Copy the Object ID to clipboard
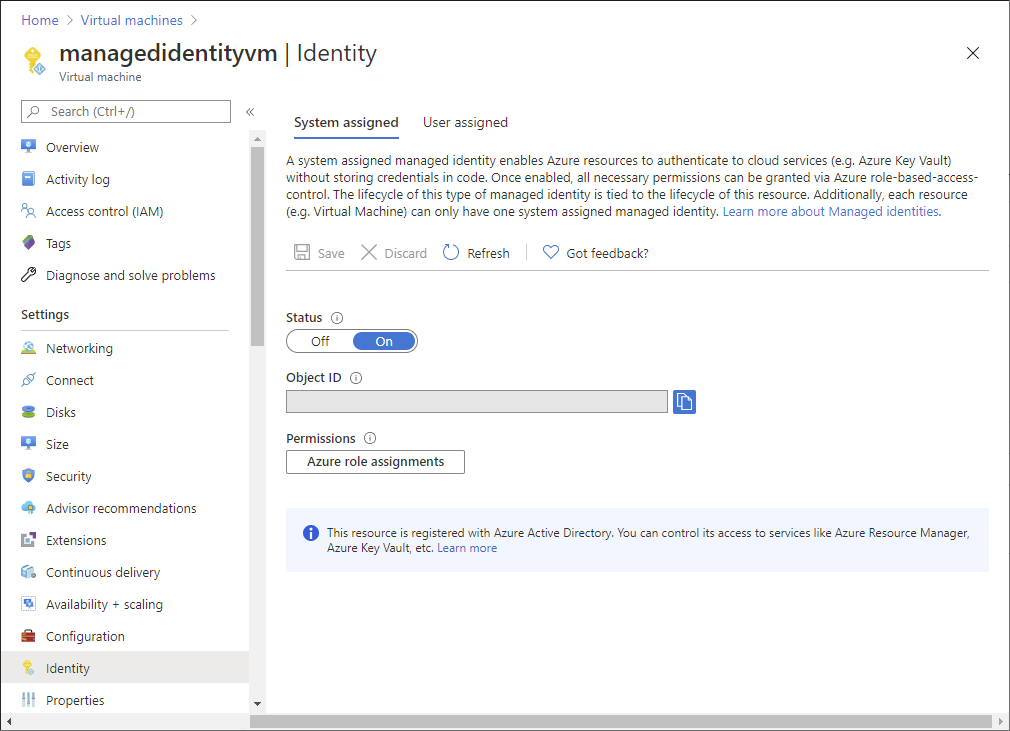 (684, 401)
